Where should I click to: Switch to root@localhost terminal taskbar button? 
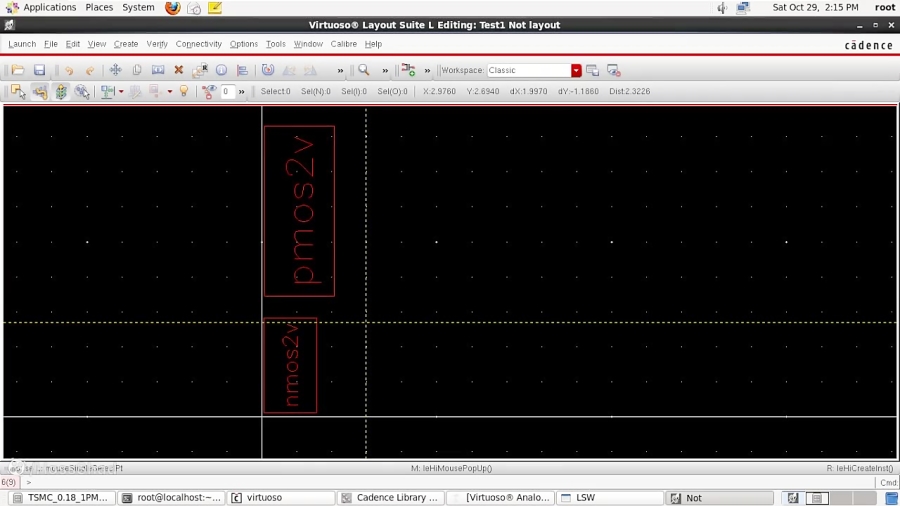172,498
